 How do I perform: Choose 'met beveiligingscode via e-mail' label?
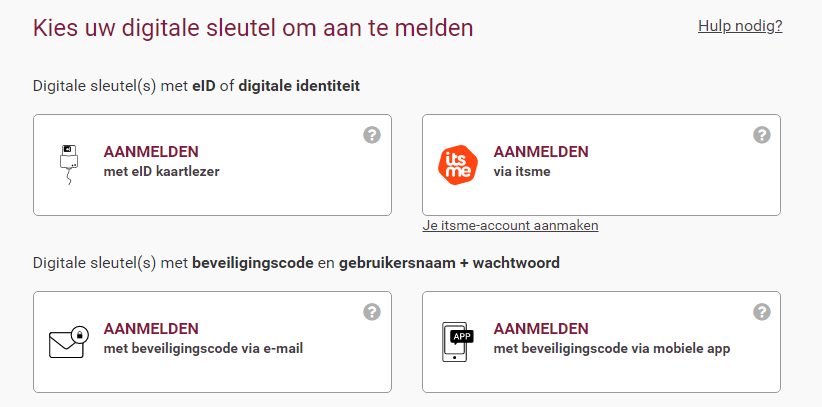click(203, 349)
